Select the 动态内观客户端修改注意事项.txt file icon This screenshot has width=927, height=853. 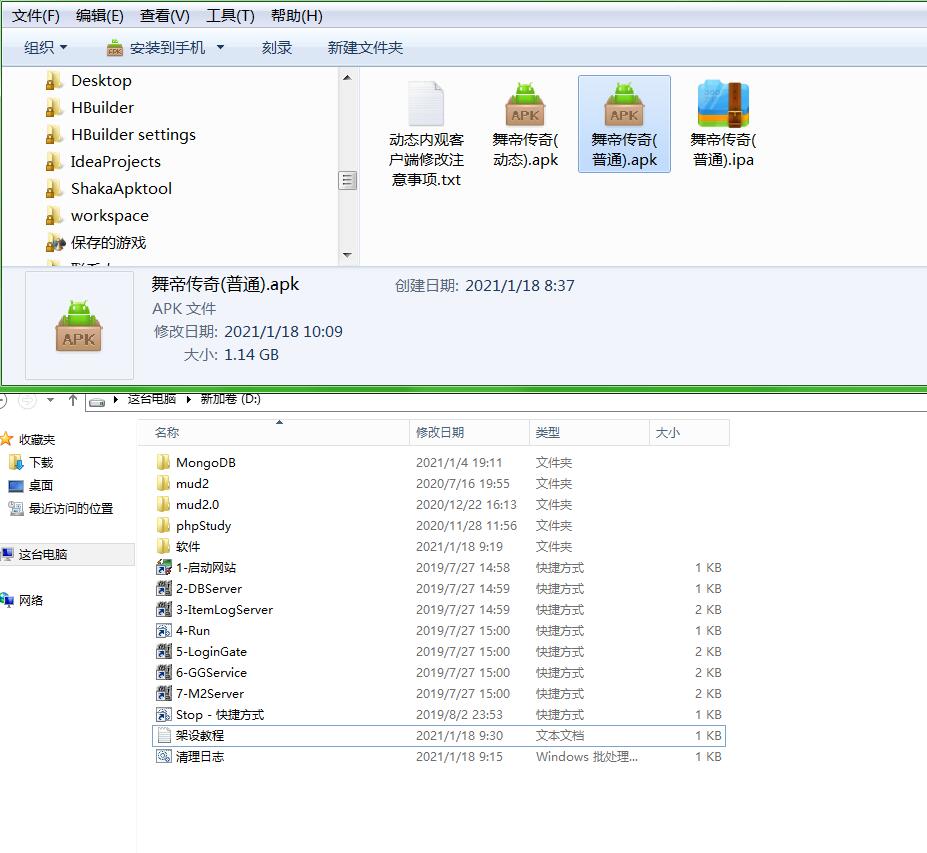tap(426, 104)
